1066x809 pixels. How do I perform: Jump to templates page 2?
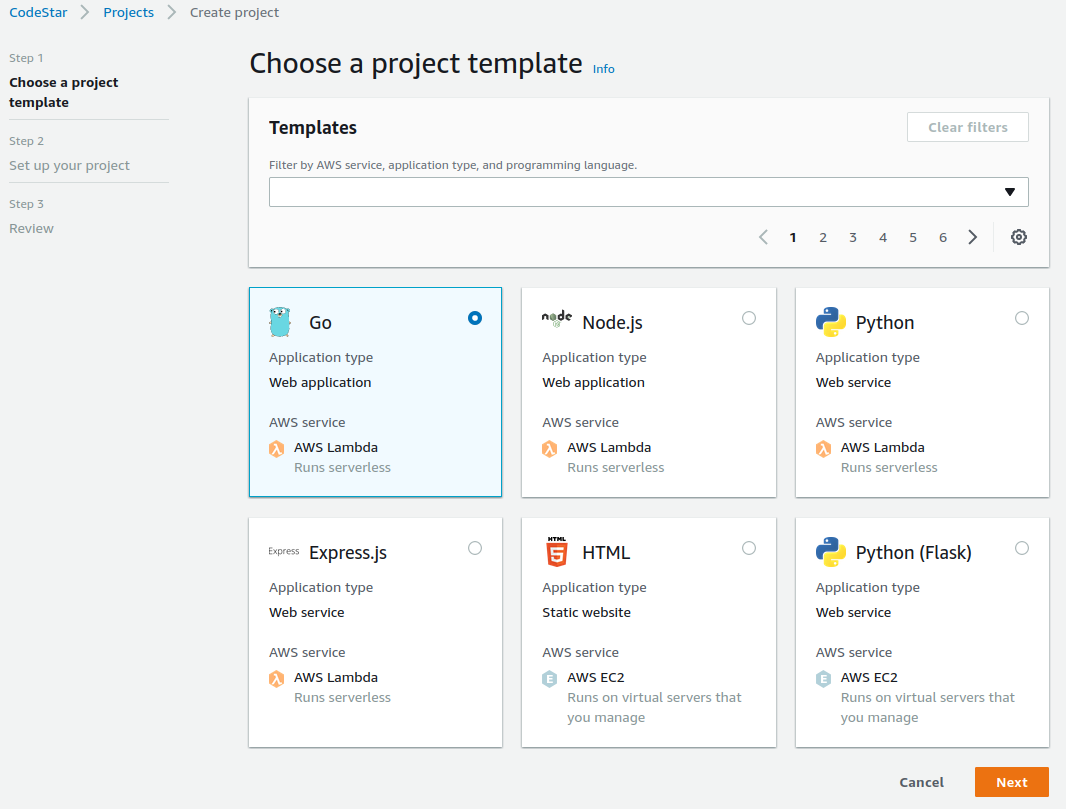(823, 237)
